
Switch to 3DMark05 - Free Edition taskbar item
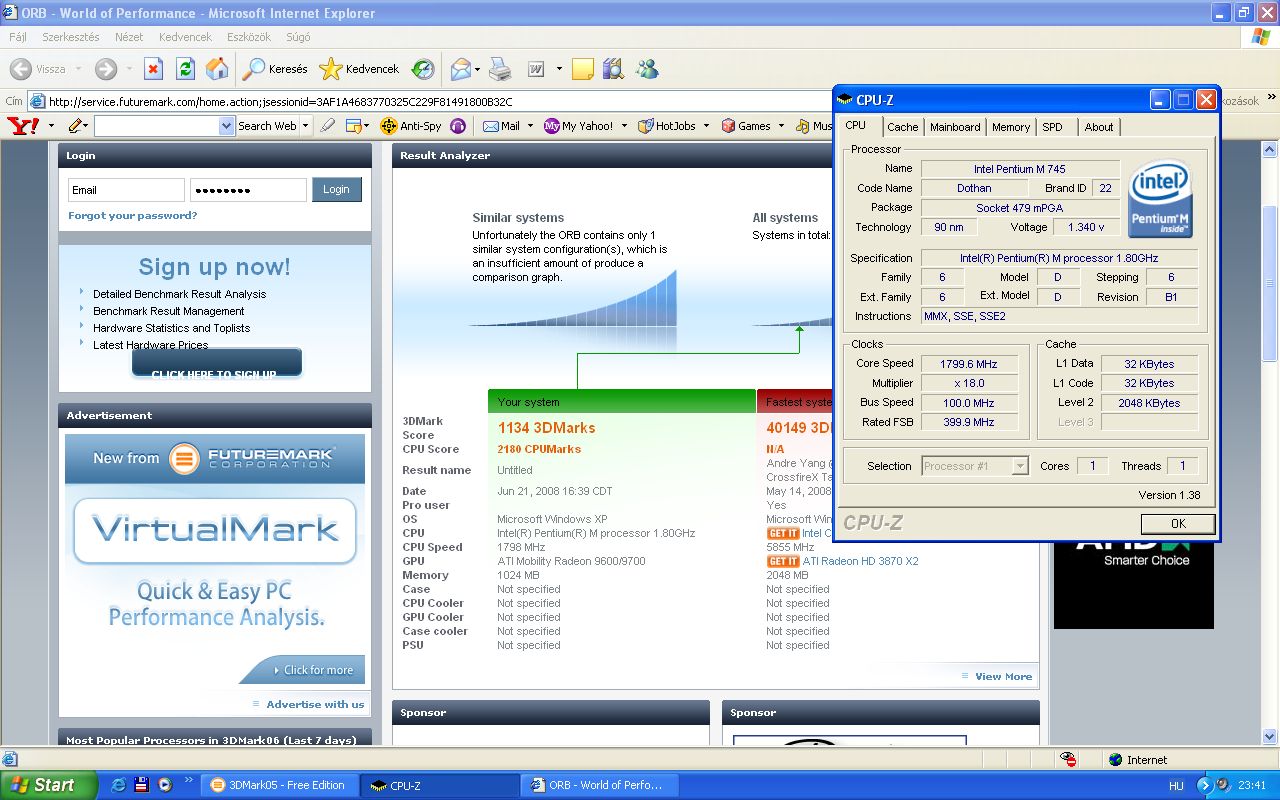click(278, 785)
